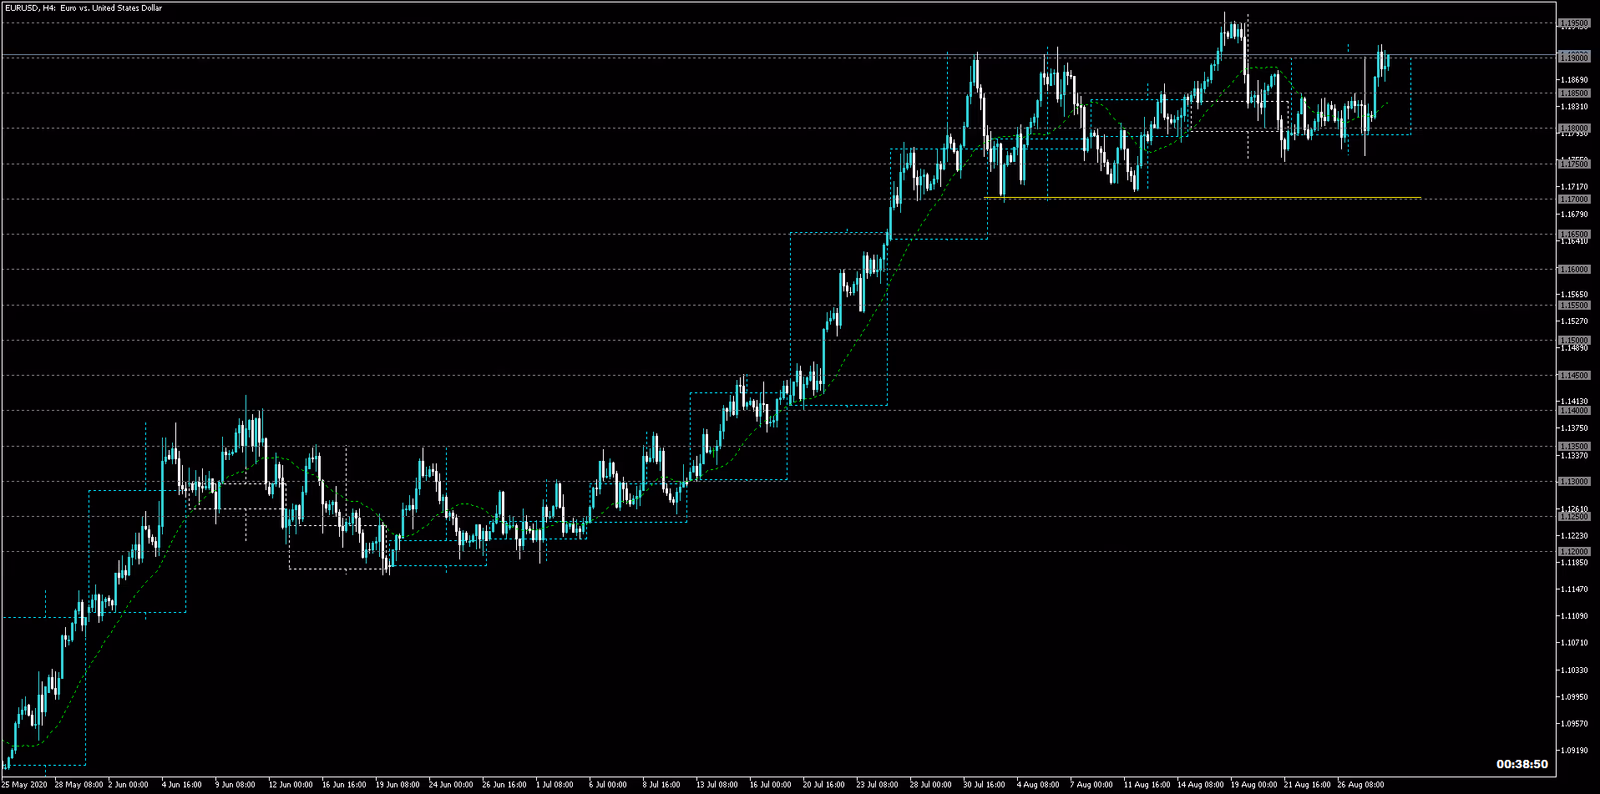Select the solid horizontal line near 1.17000
The image size is (1600, 794).
tap(1200, 198)
